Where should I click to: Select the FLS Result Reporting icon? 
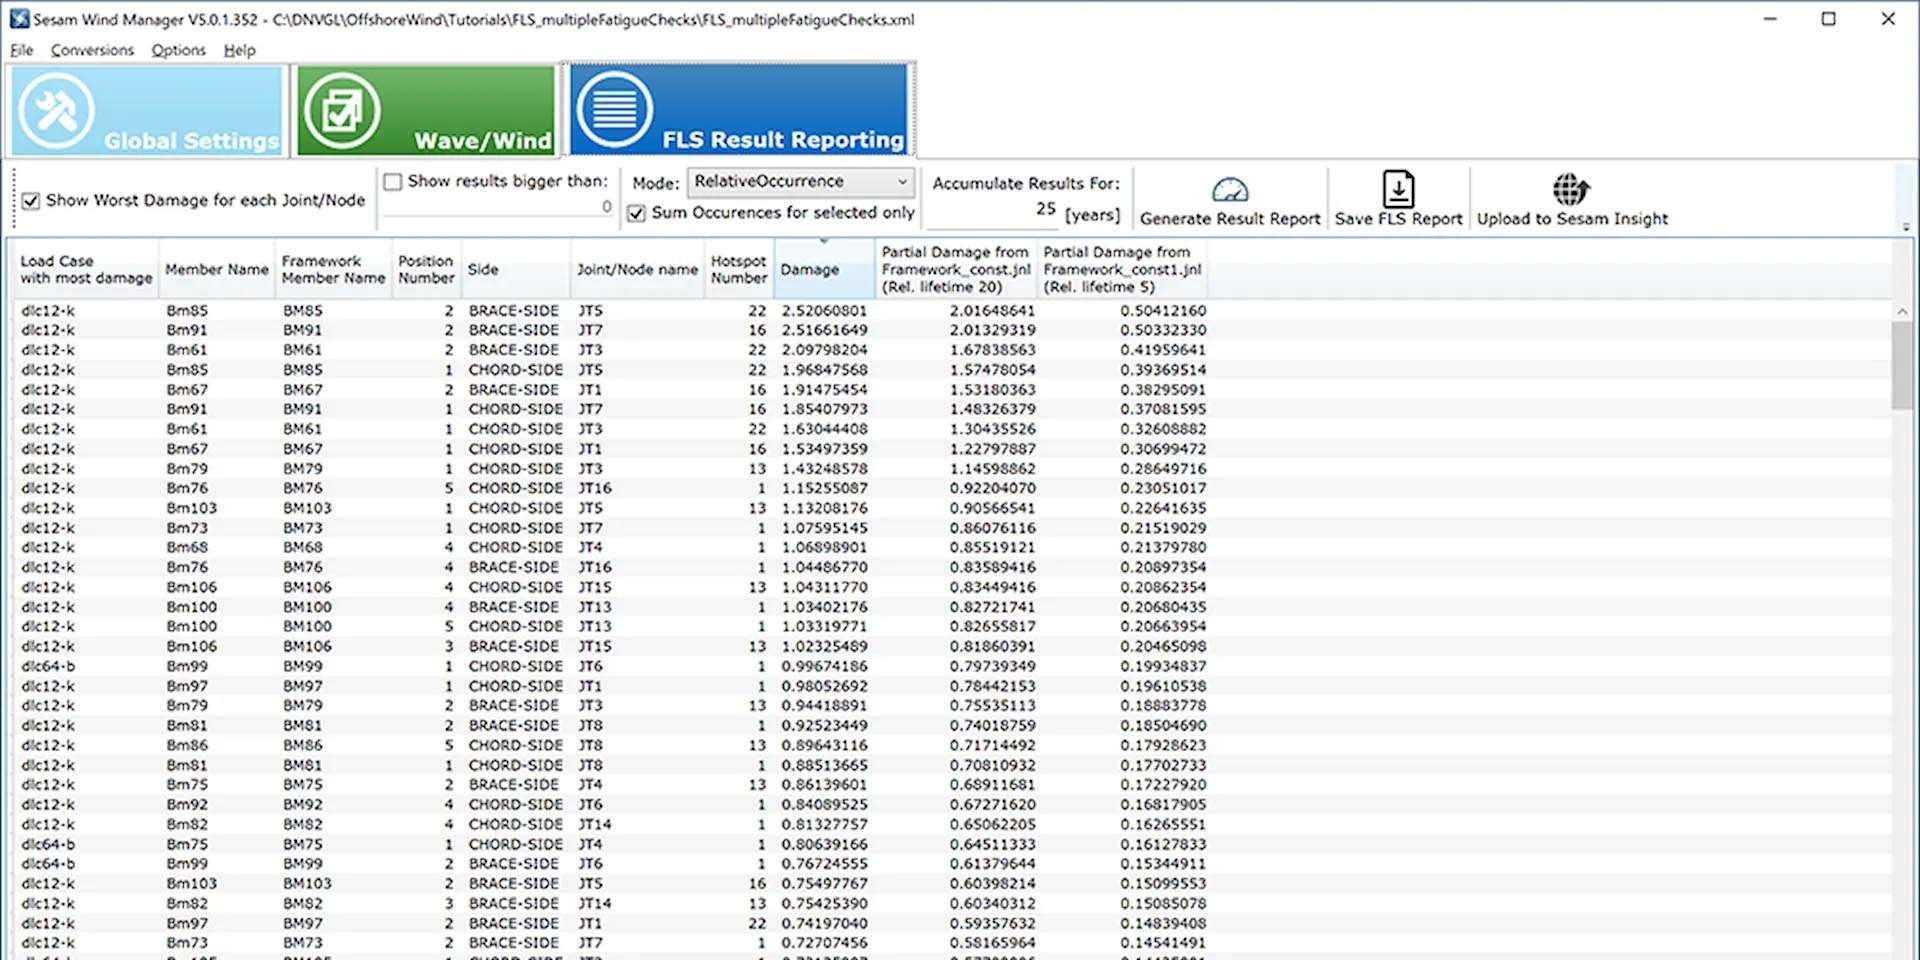[614, 110]
